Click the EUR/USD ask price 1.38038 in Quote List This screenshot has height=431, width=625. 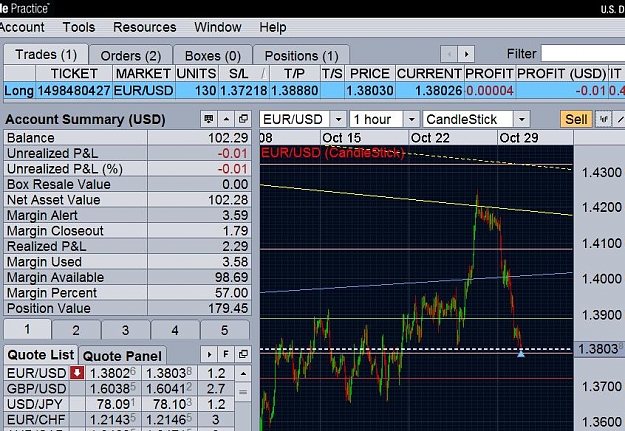click(169, 373)
